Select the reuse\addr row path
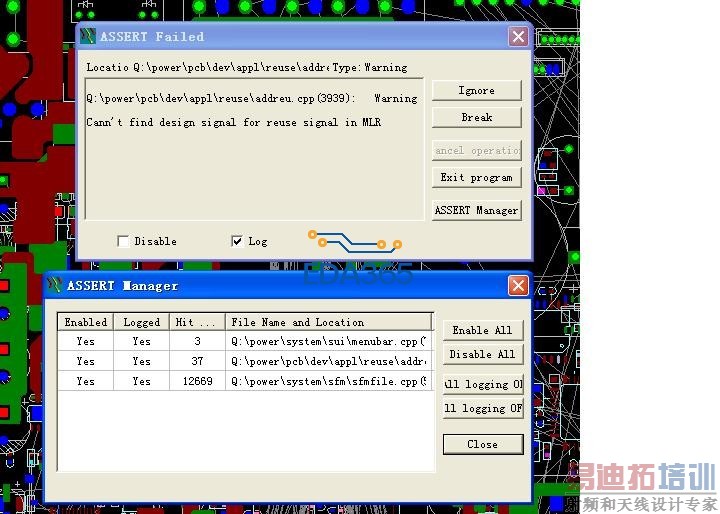 pos(329,361)
